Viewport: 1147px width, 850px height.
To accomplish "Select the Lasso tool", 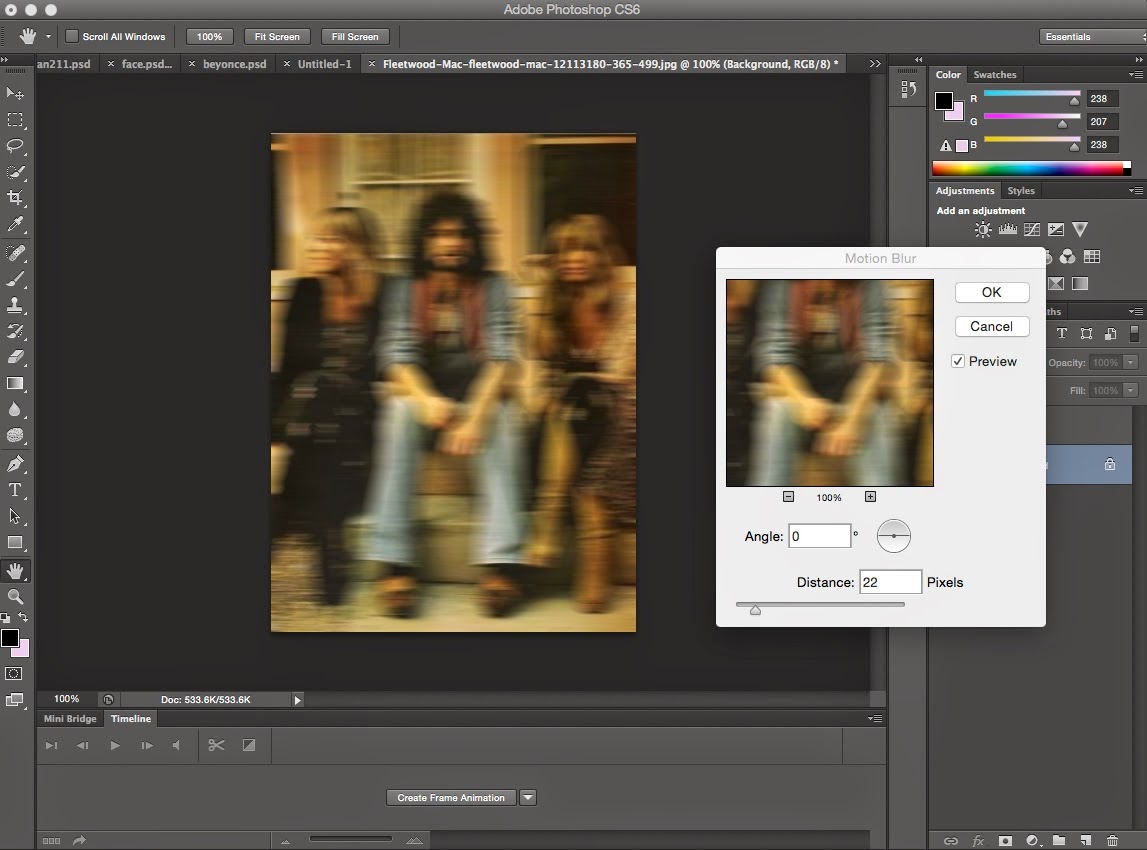I will coord(15,146).
